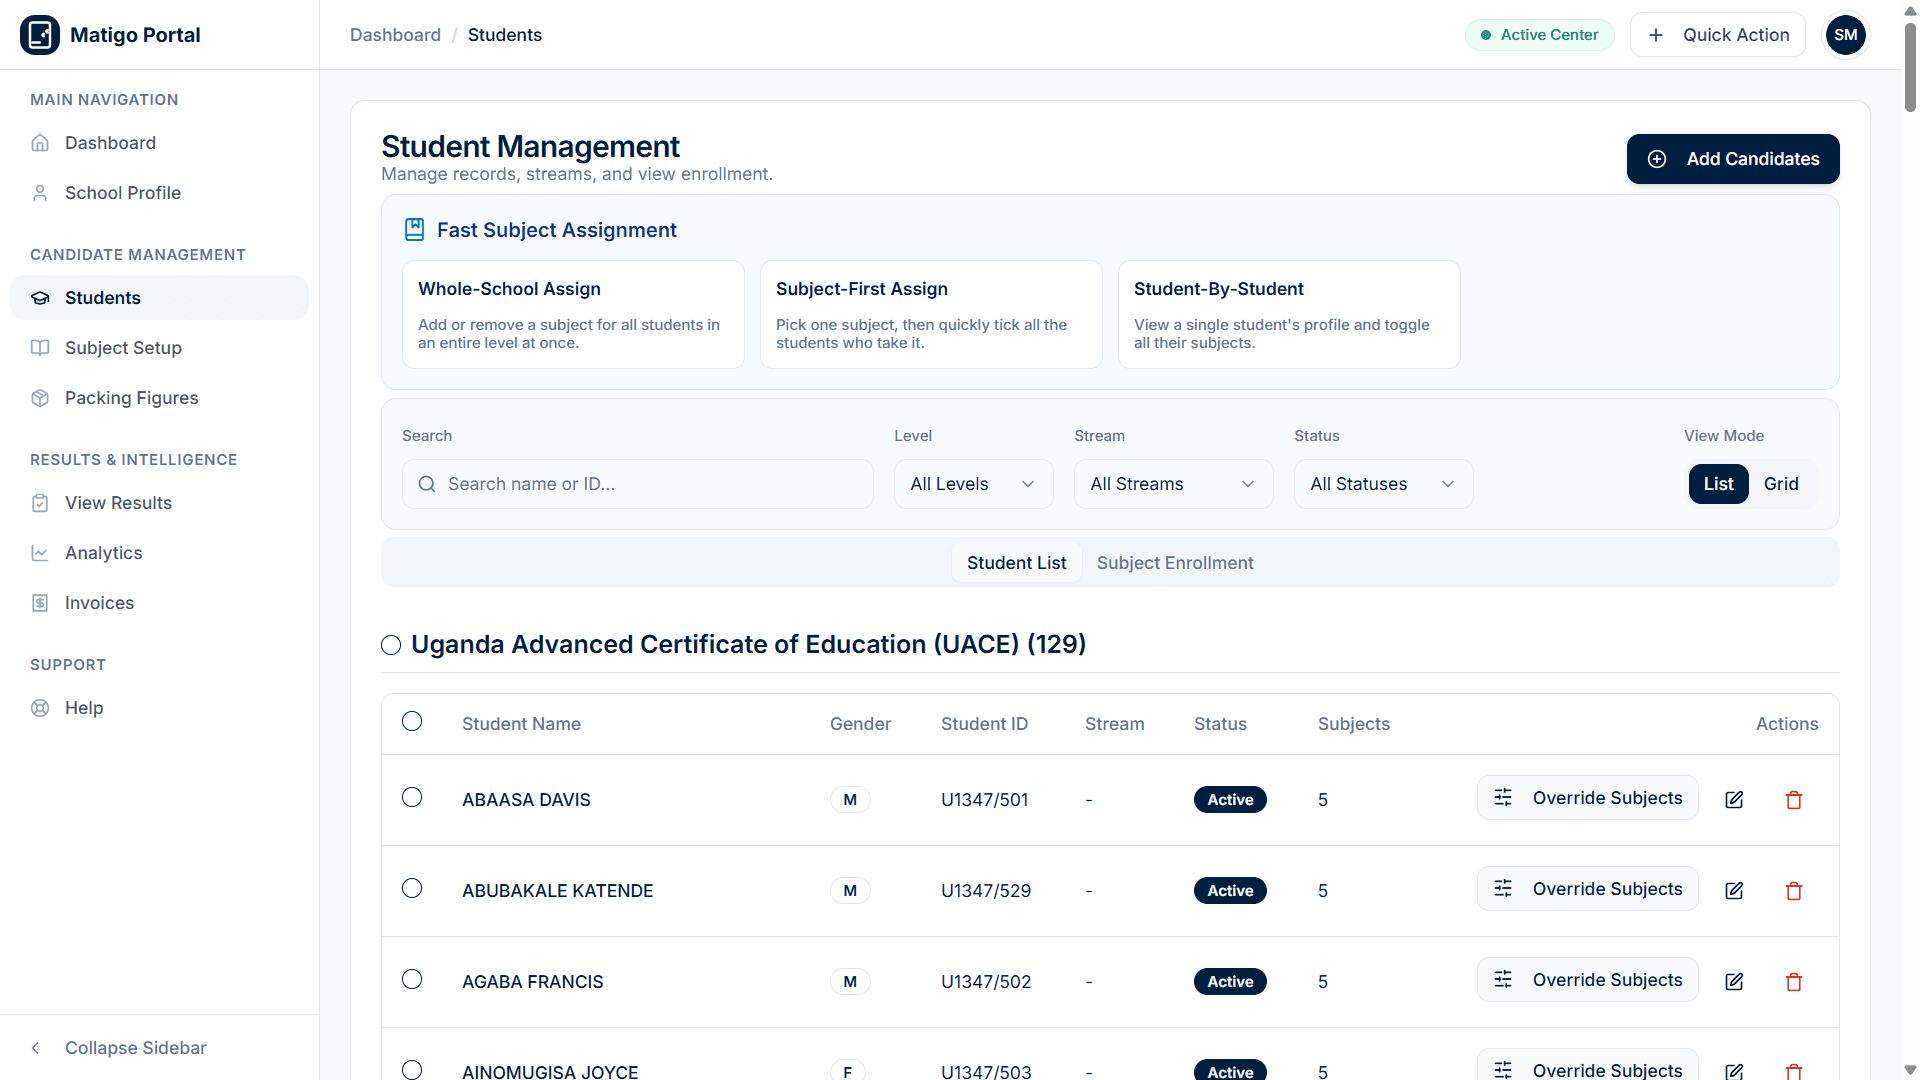The width and height of the screenshot is (1920, 1080).
Task: Open the All Streams dropdown
Action: tap(1173, 484)
